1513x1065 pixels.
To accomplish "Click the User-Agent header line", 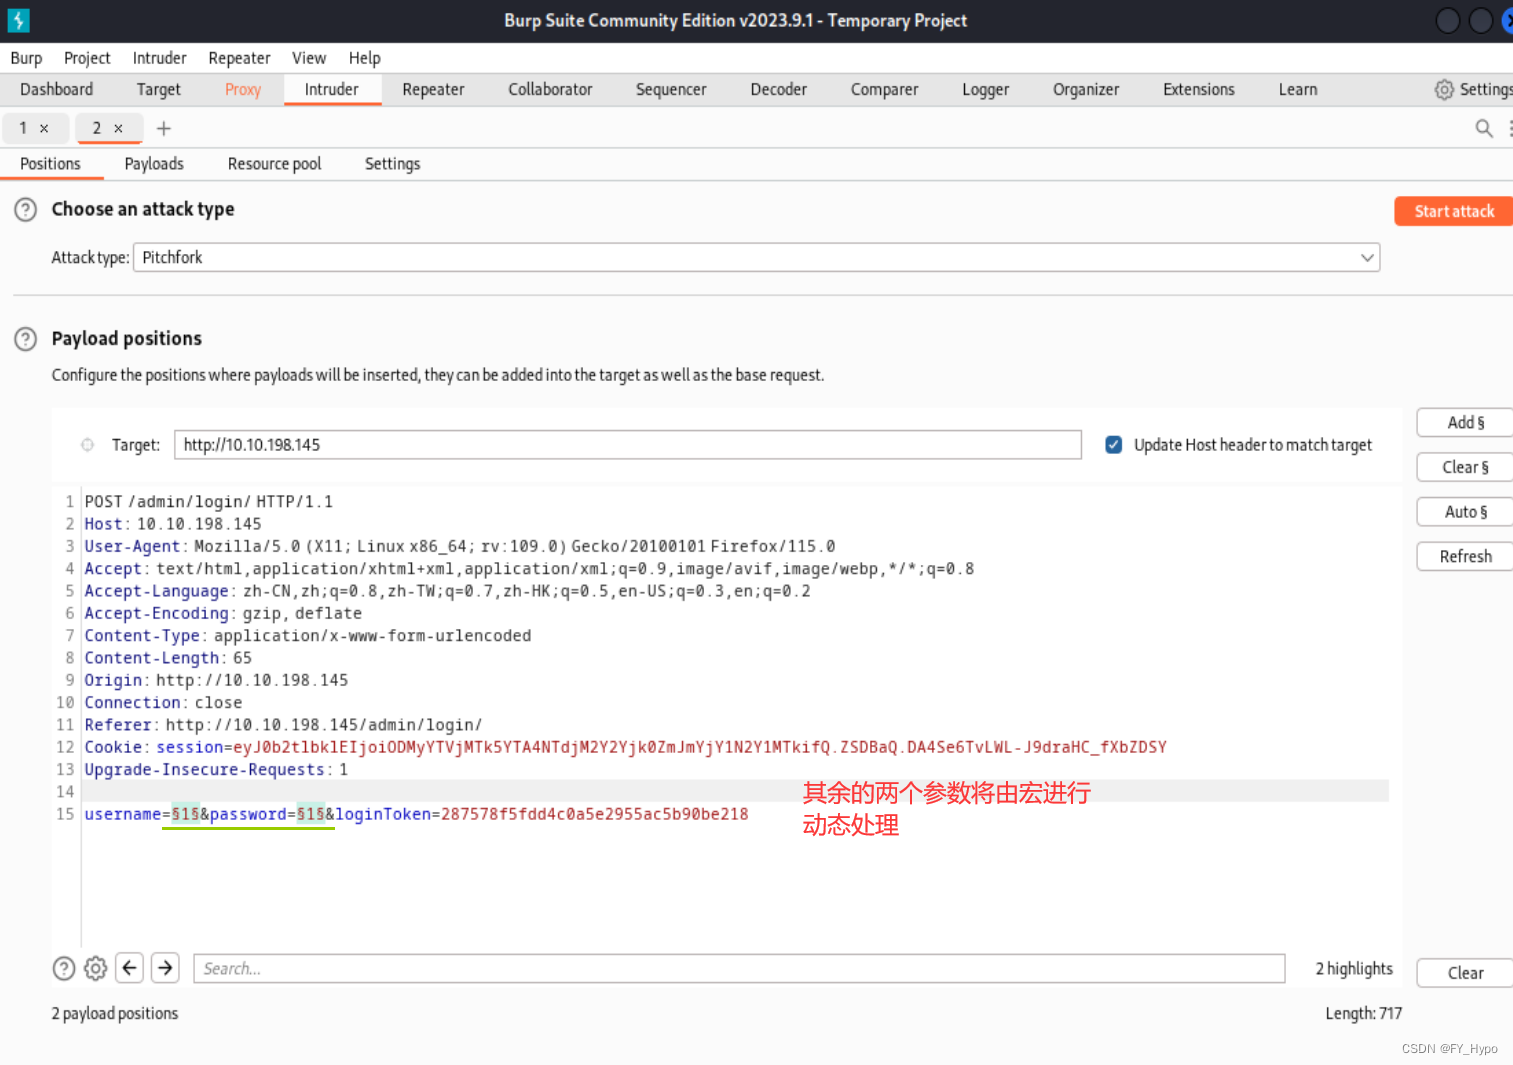I will 460,546.
